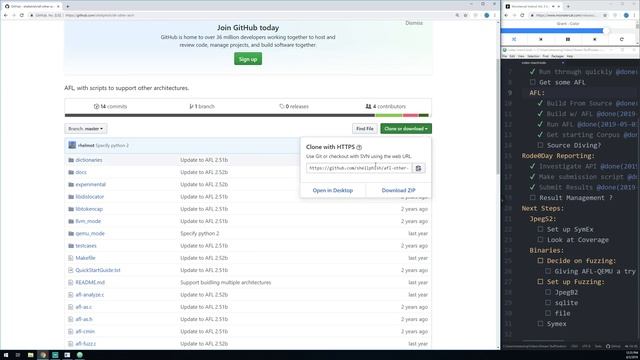Open the Selection menu in the Atom editor
Viewport: 640px width, 360px height.
tap(533, 56)
